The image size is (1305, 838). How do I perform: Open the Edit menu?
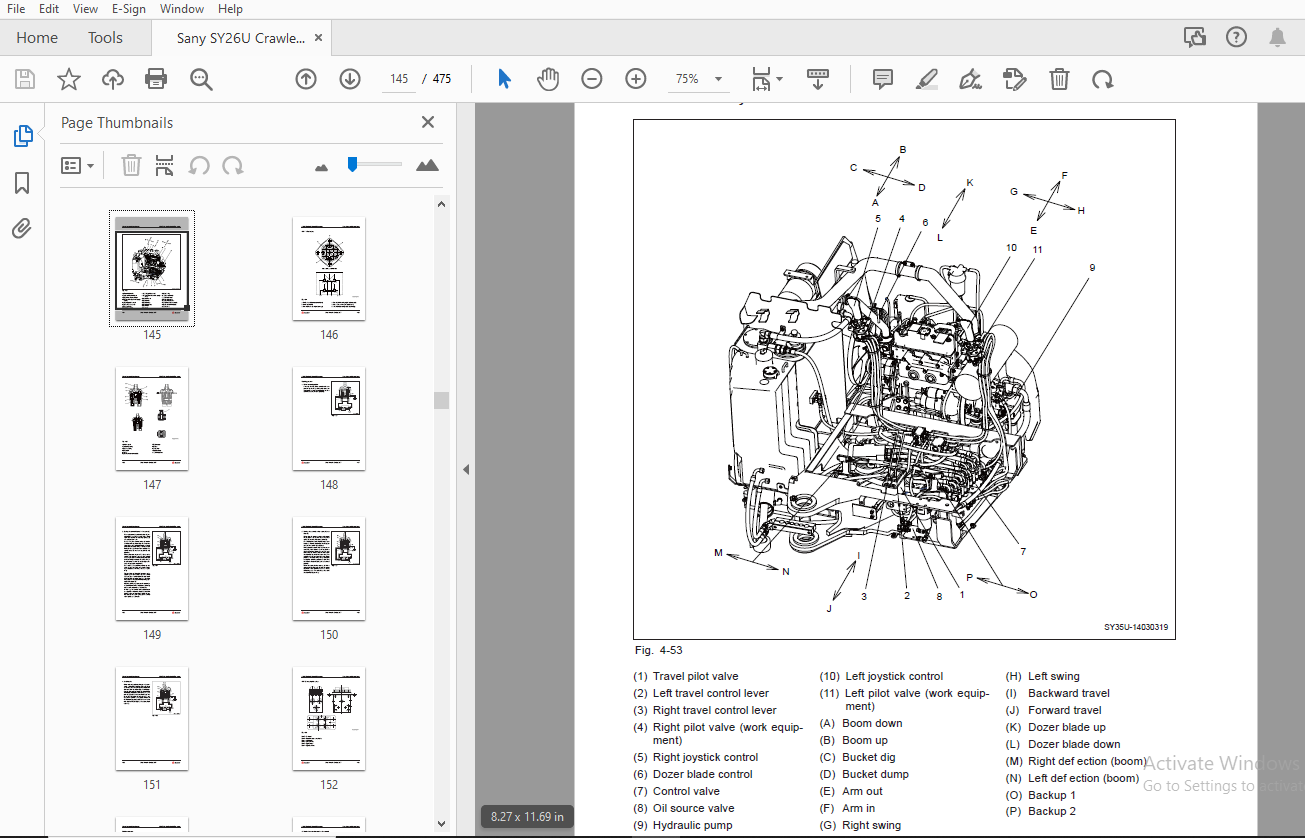click(x=48, y=9)
